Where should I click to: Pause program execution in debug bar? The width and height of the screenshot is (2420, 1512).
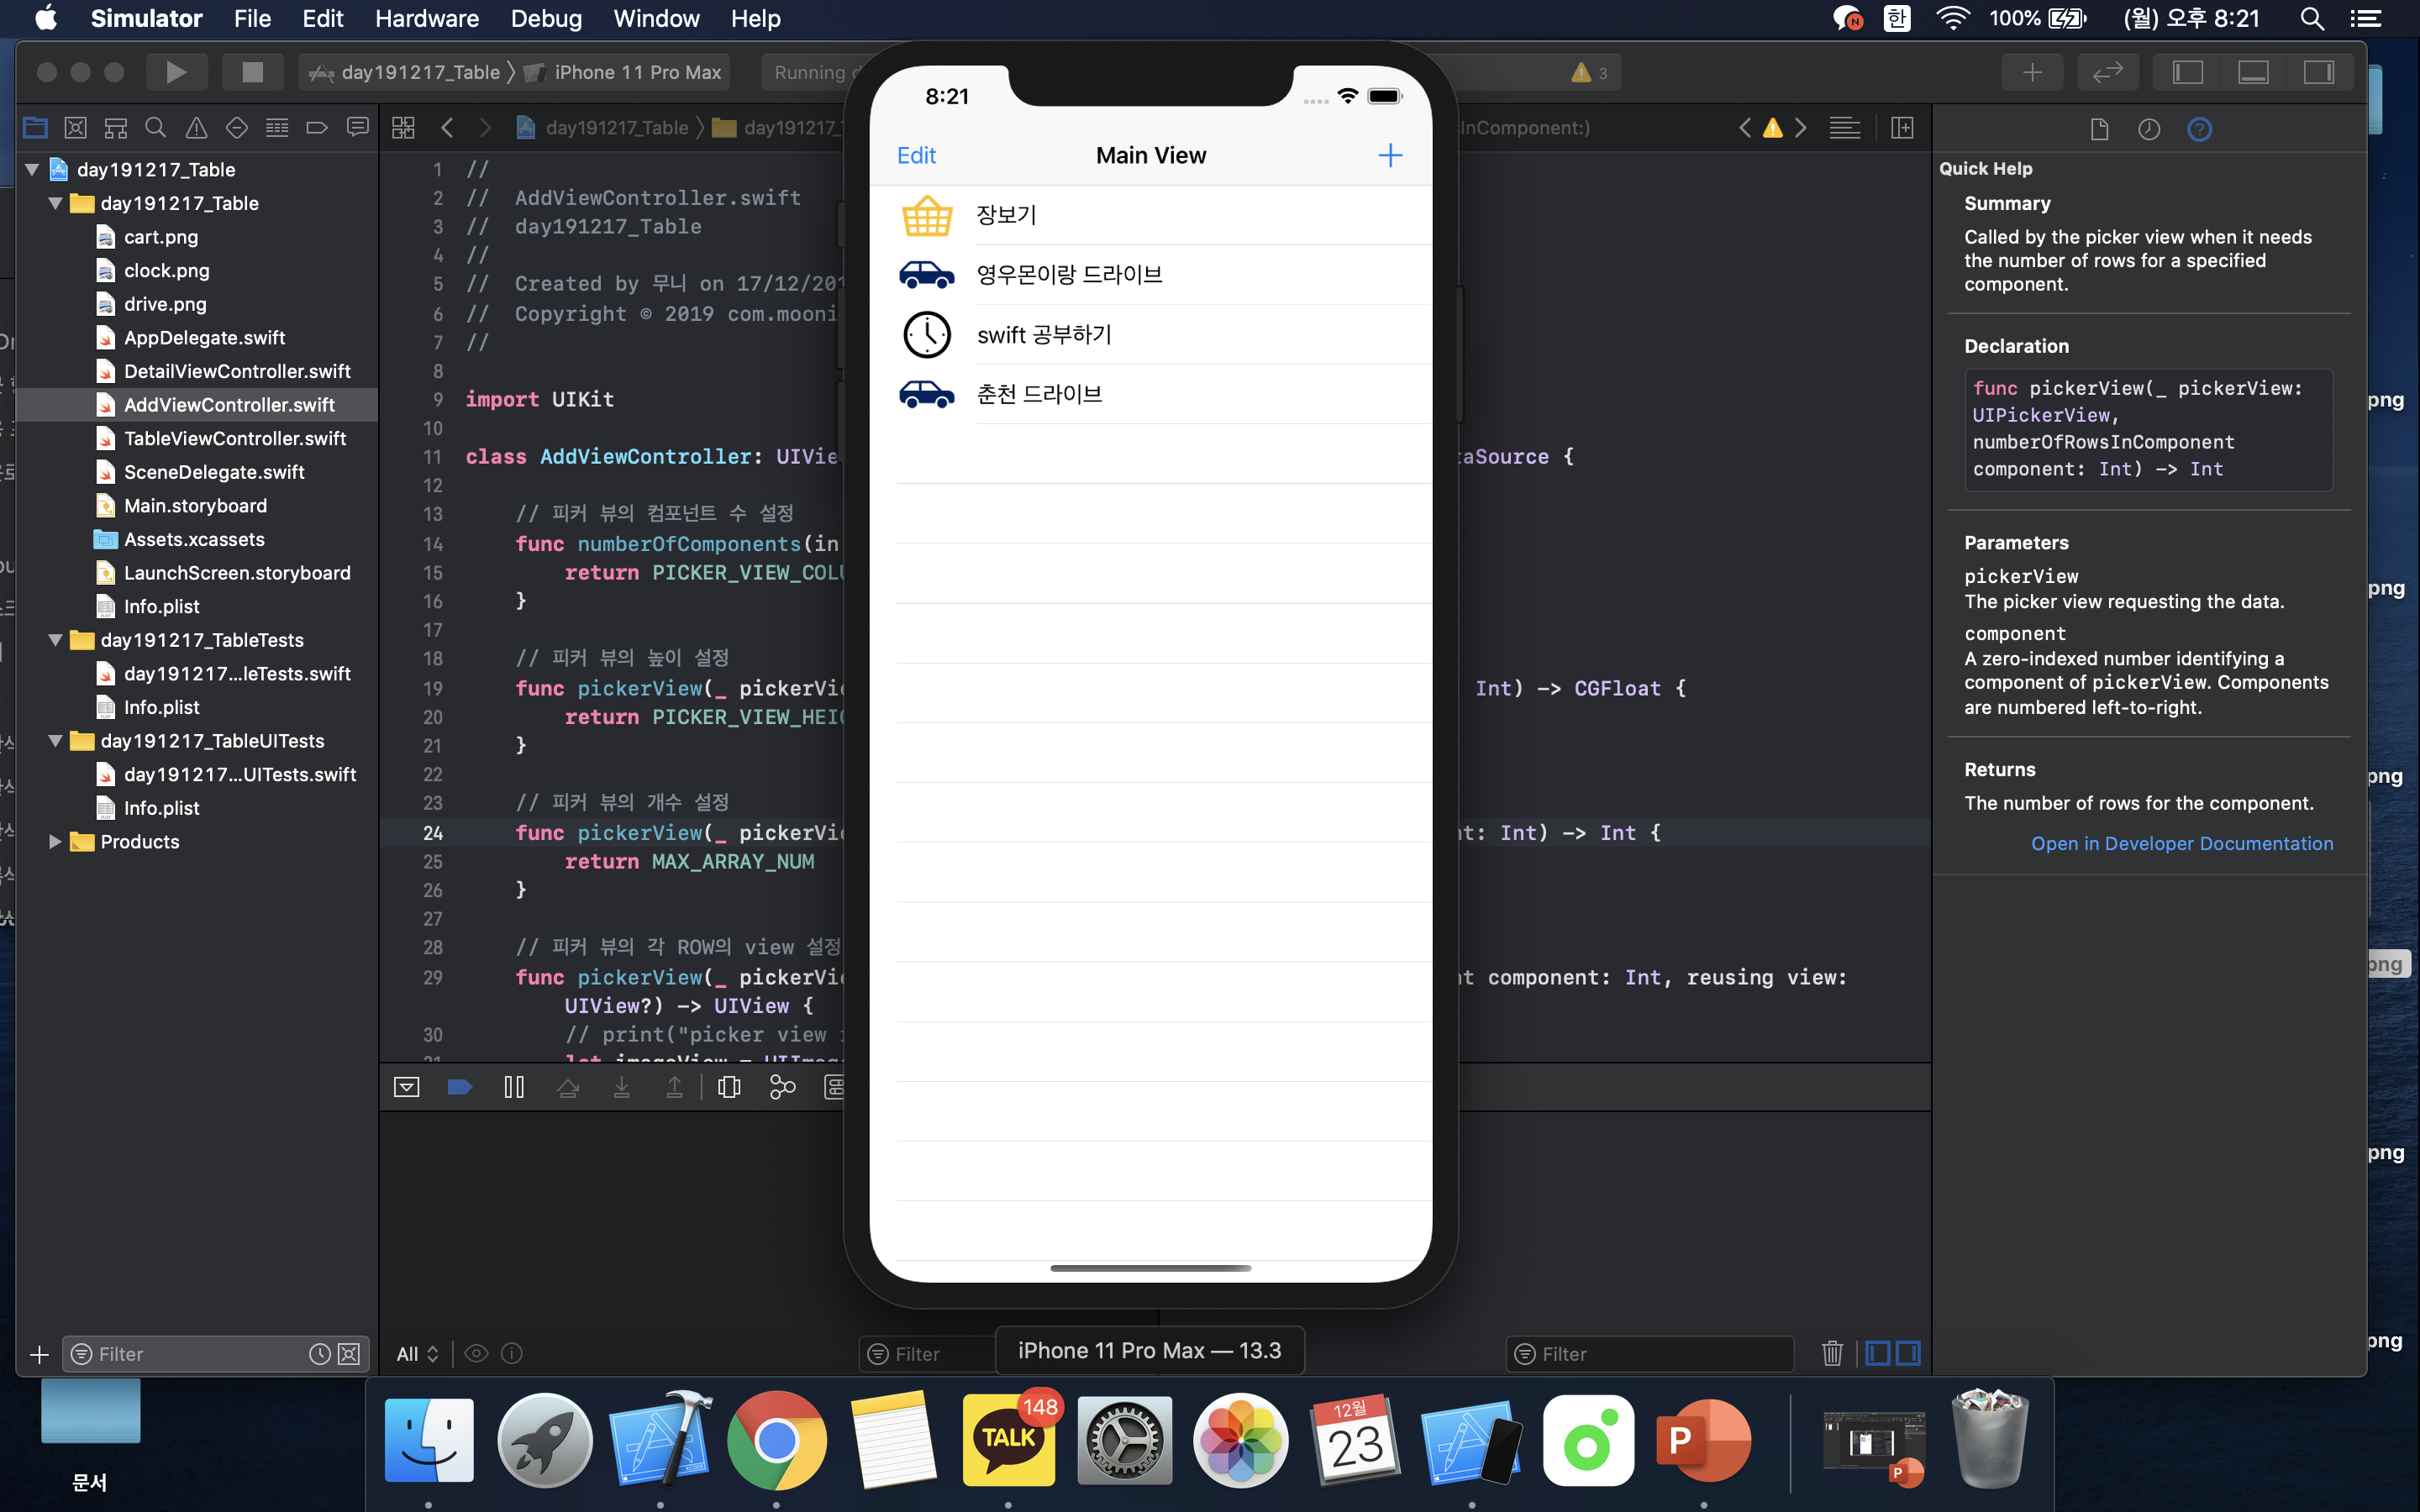click(x=514, y=1087)
